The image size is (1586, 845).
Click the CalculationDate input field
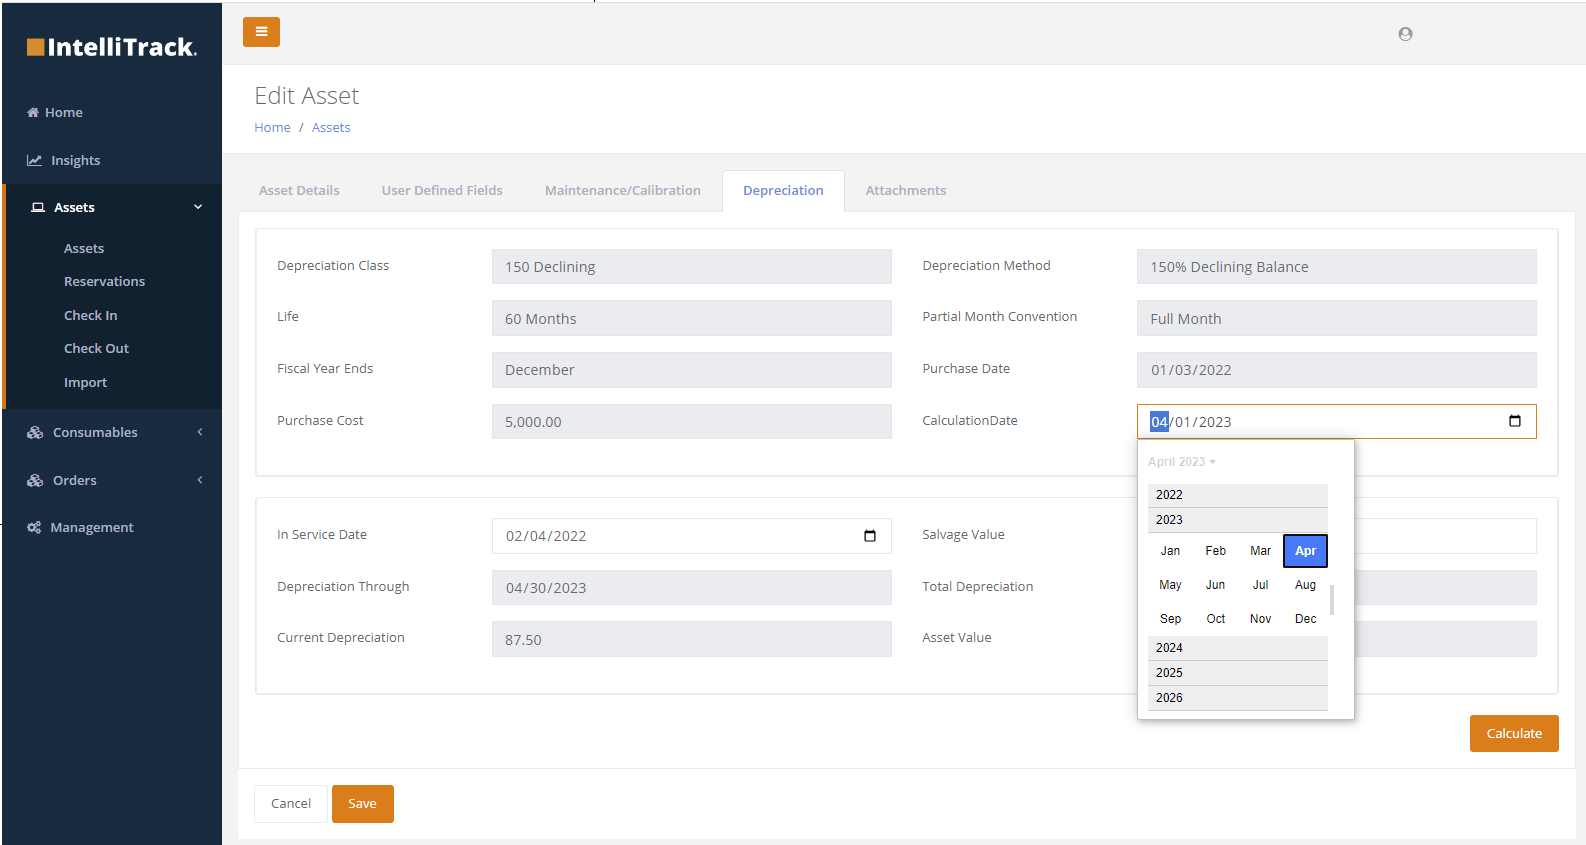(1336, 421)
